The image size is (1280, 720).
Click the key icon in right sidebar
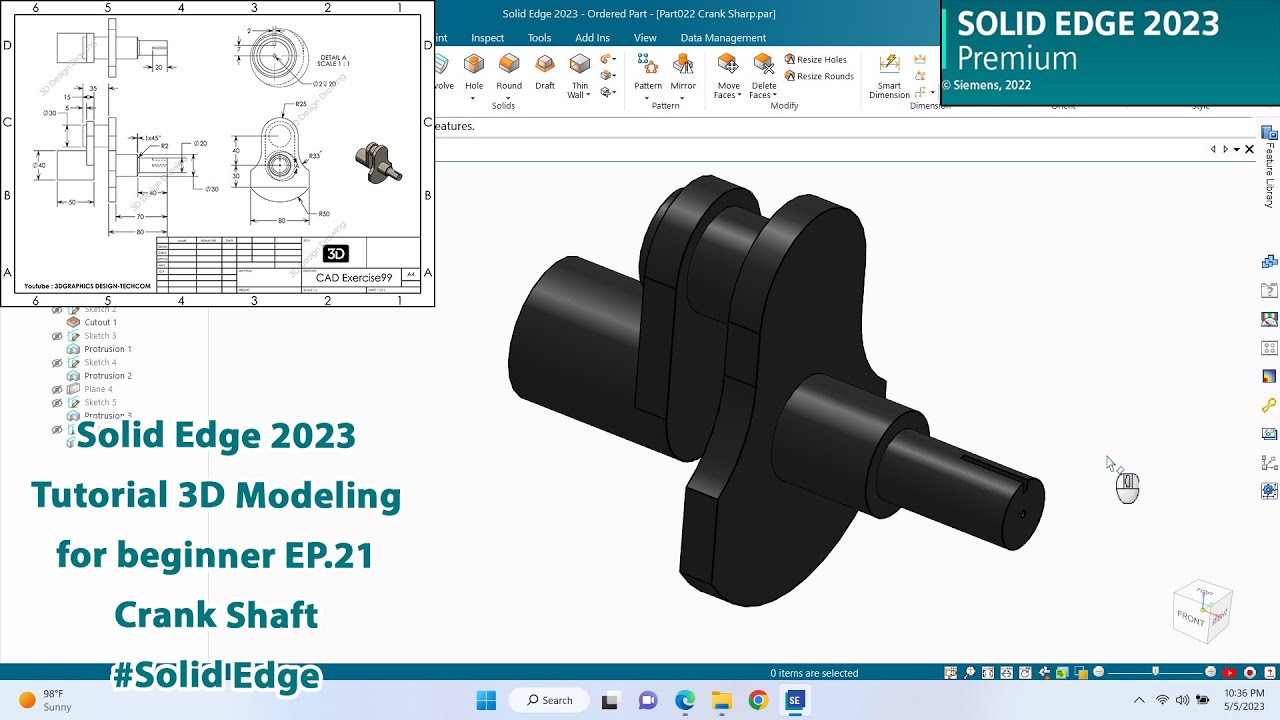click(x=1269, y=406)
